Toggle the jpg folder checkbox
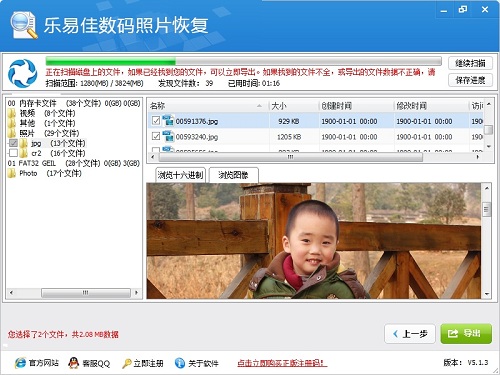 (13, 143)
